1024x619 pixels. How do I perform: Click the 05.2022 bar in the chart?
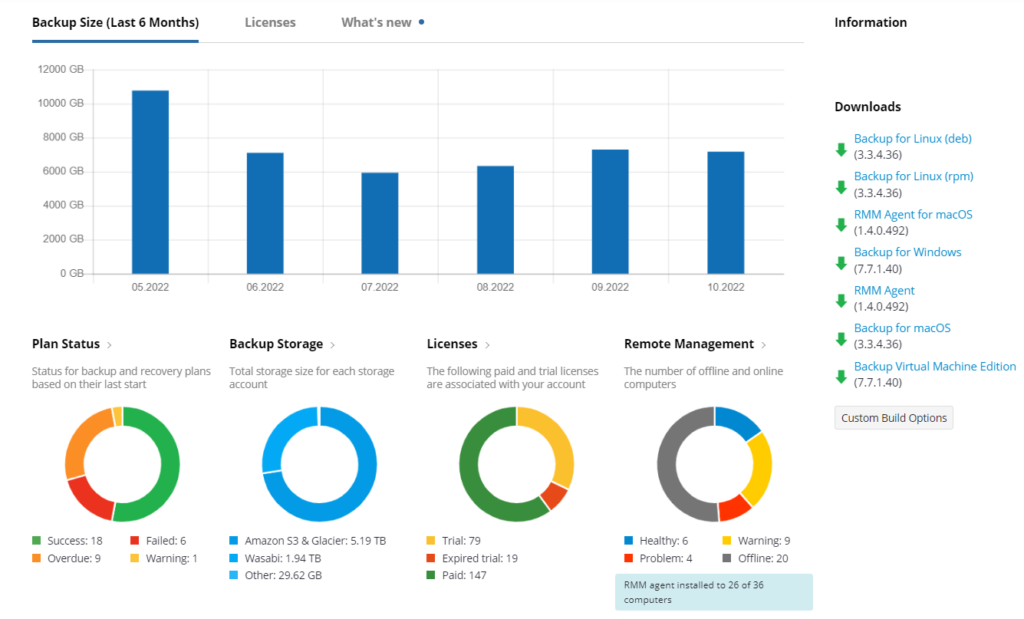149,180
